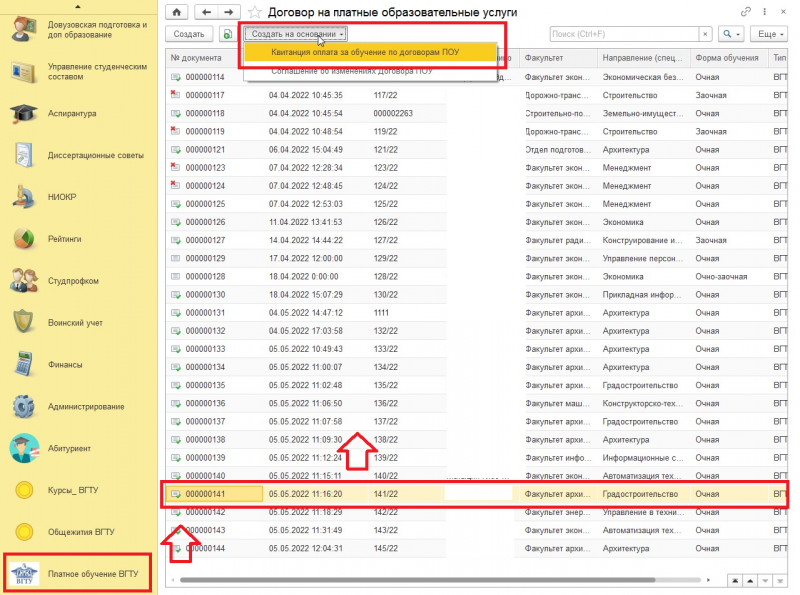Clear the search field with the x
The height and width of the screenshot is (595, 800).
pyautogui.click(x=705, y=34)
